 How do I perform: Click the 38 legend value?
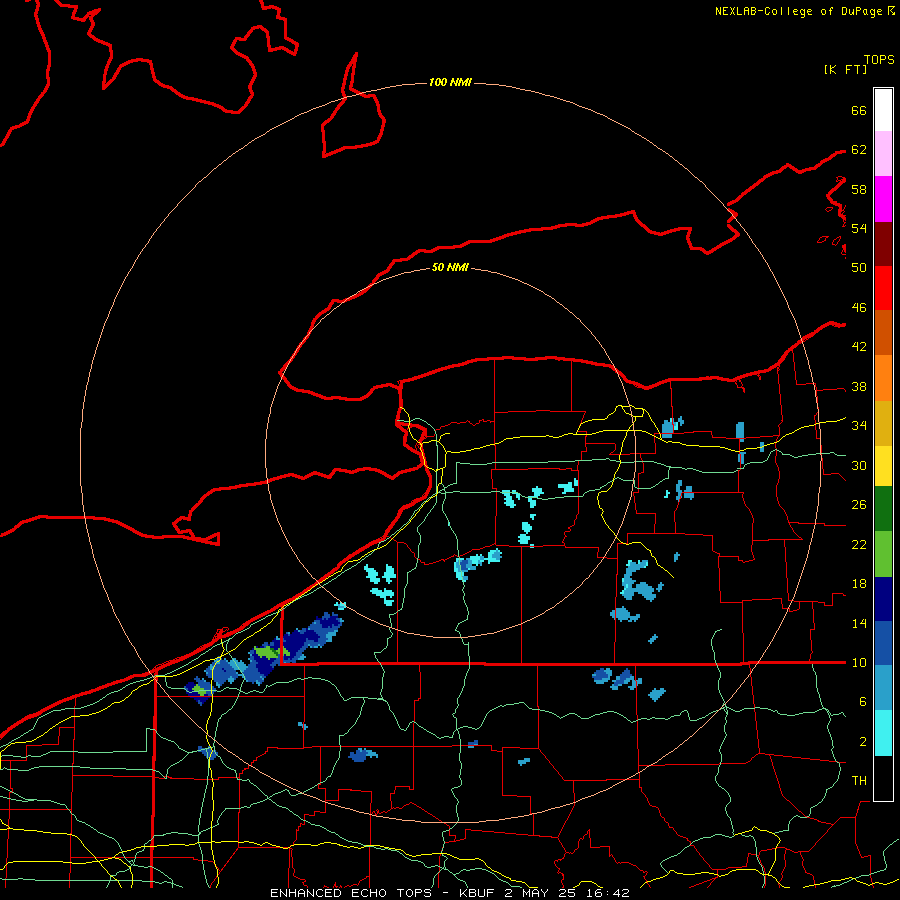pos(859,387)
